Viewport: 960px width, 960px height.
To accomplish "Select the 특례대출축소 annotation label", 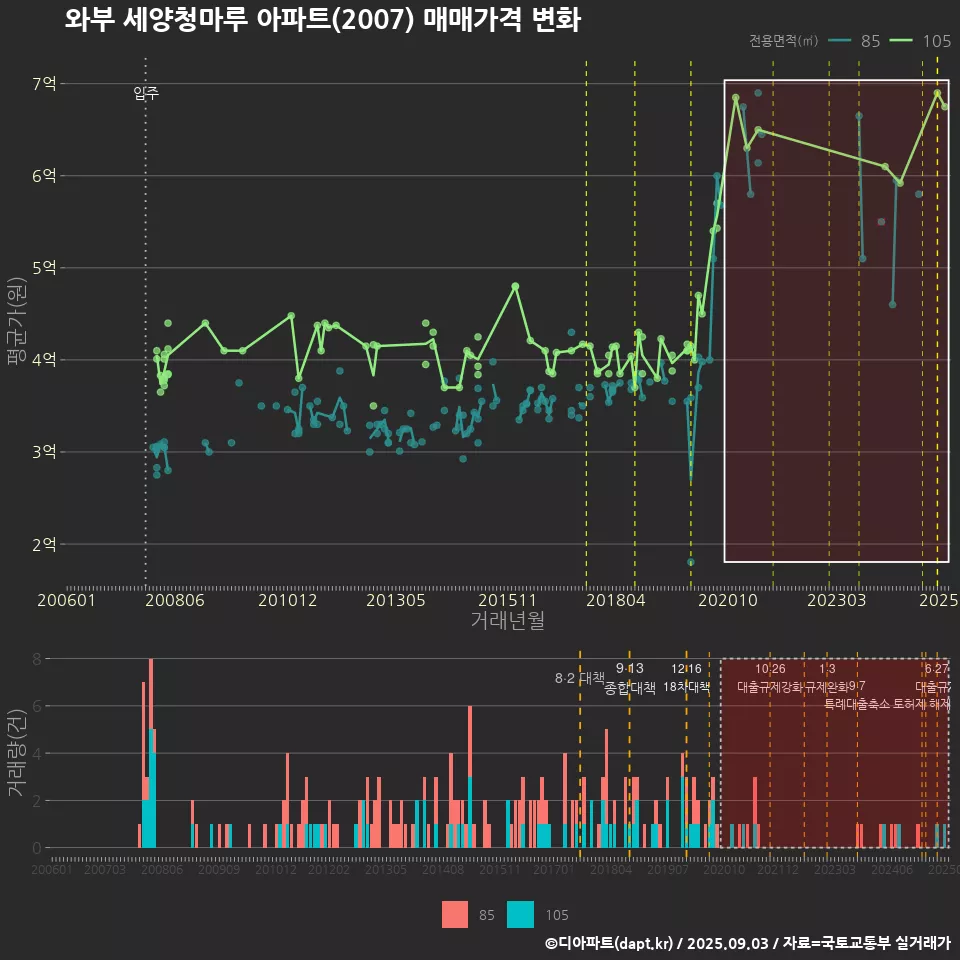I will 856,703.
